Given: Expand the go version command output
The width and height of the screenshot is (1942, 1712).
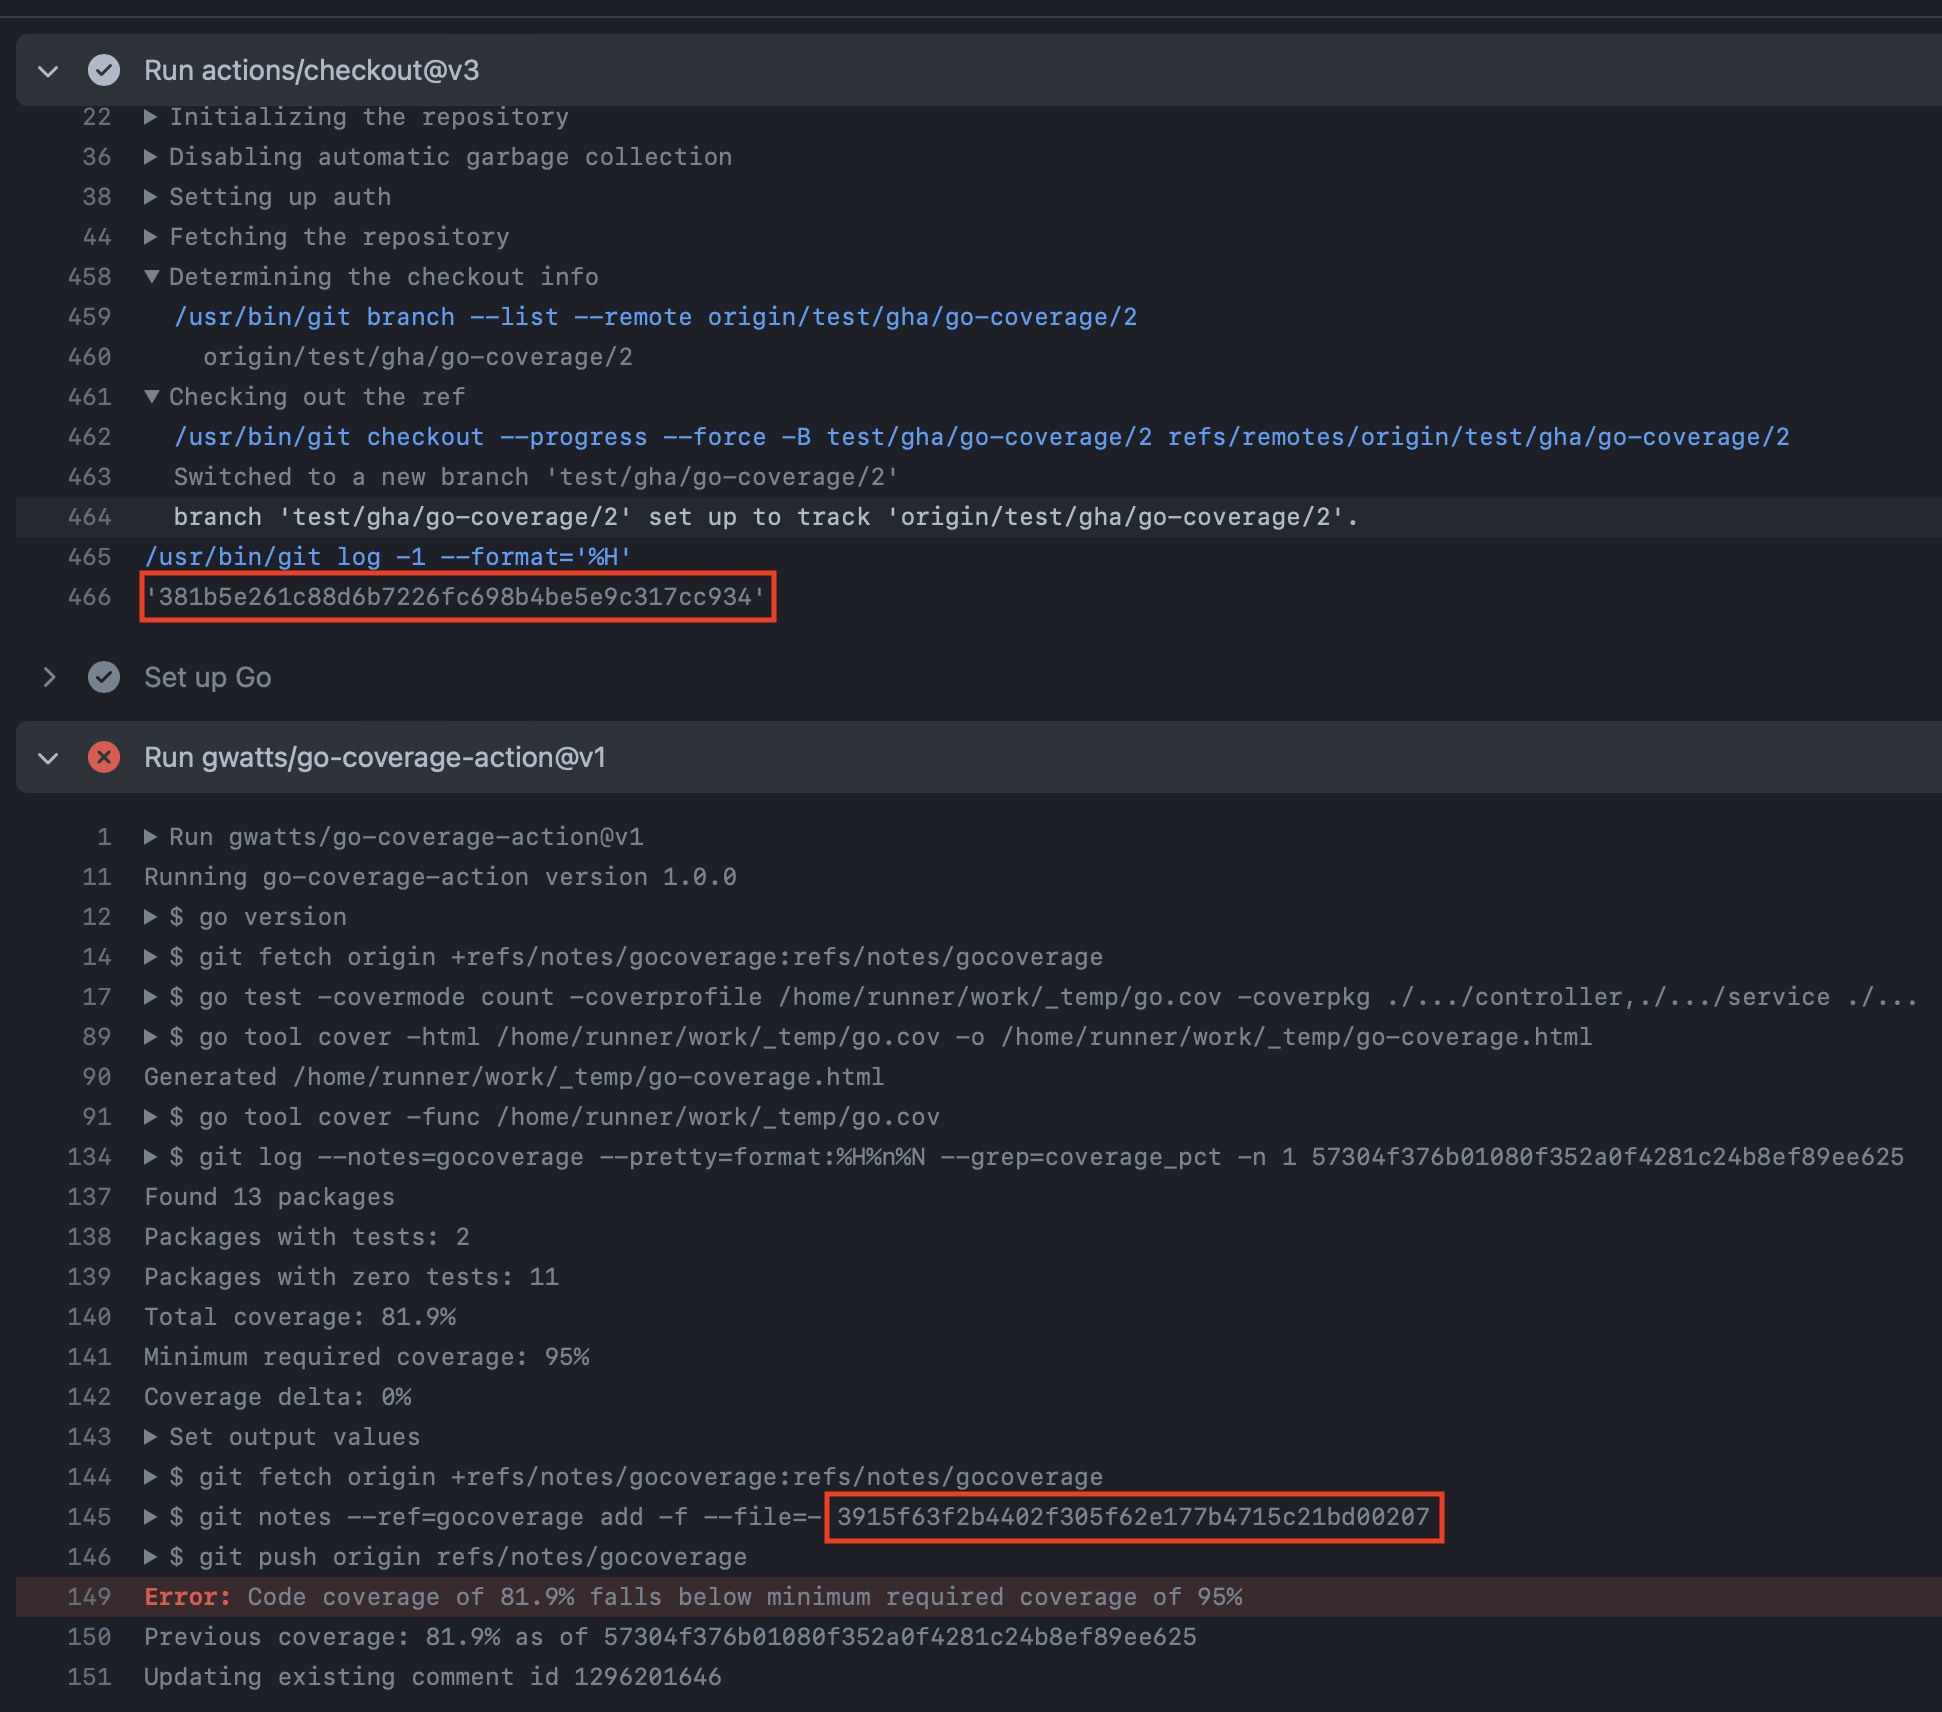Looking at the screenshot, I should tap(152, 917).
